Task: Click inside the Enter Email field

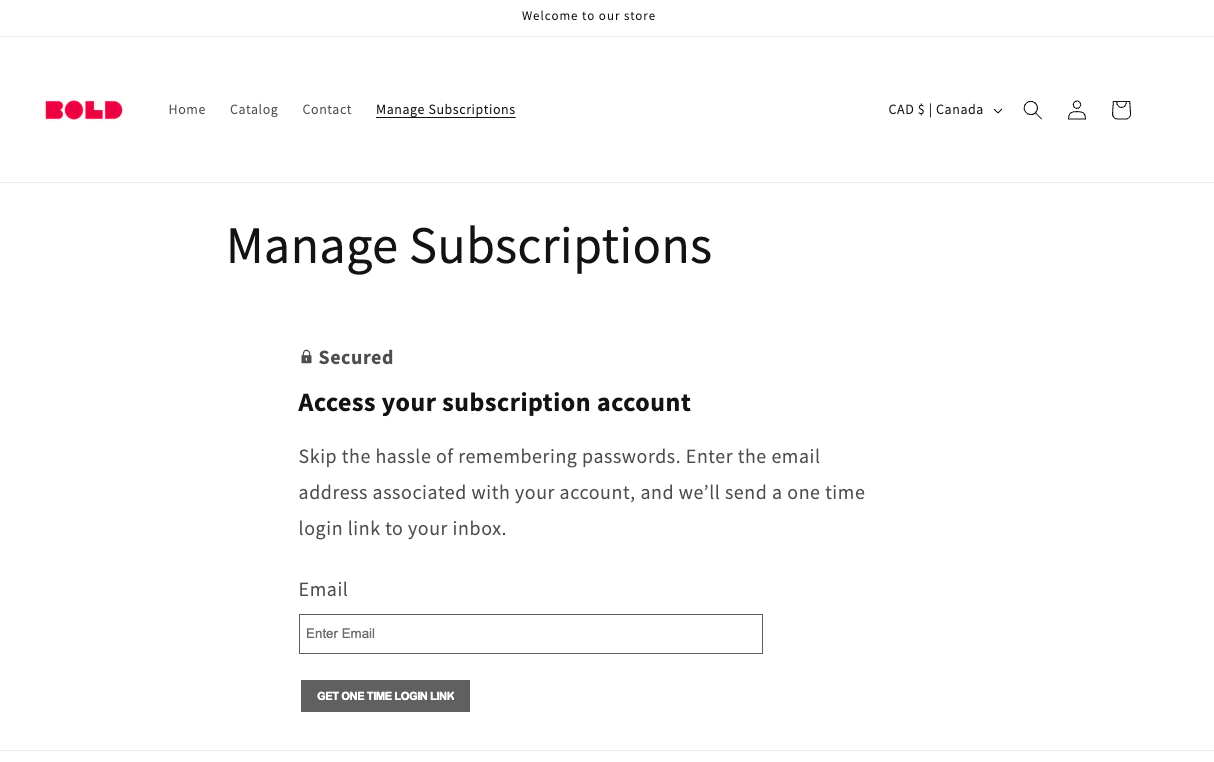Action: coord(530,633)
